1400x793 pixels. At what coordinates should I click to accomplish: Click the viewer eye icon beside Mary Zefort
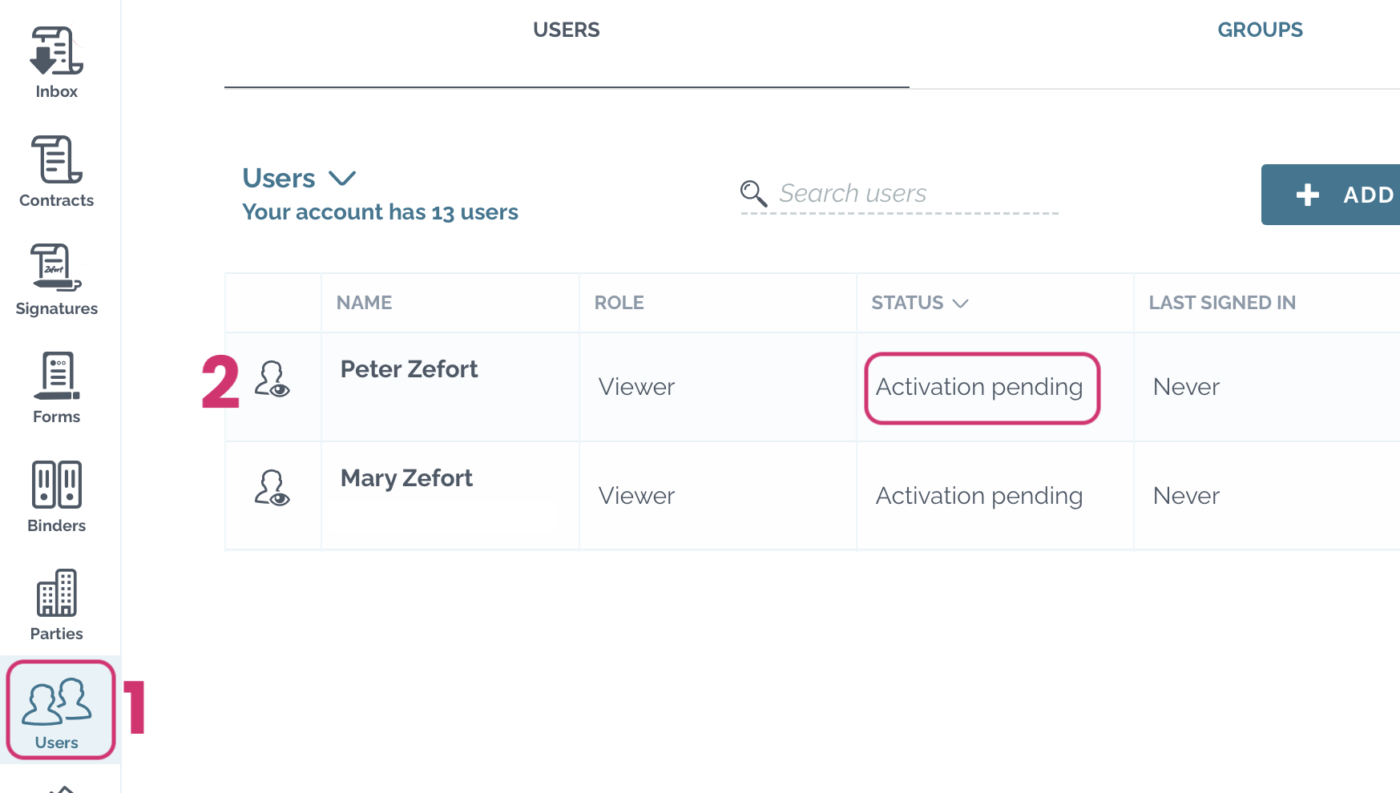tap(272, 487)
